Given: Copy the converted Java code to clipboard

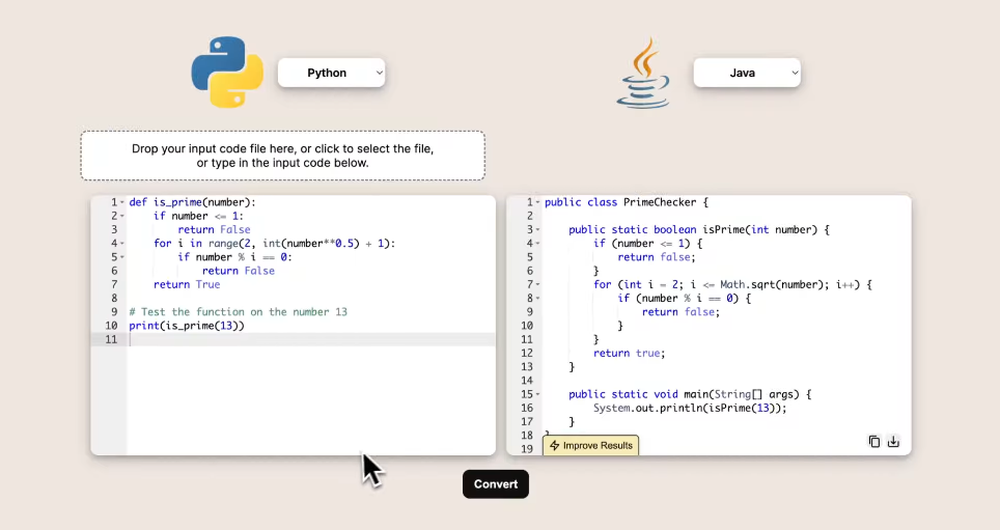Looking at the screenshot, I should (874, 441).
